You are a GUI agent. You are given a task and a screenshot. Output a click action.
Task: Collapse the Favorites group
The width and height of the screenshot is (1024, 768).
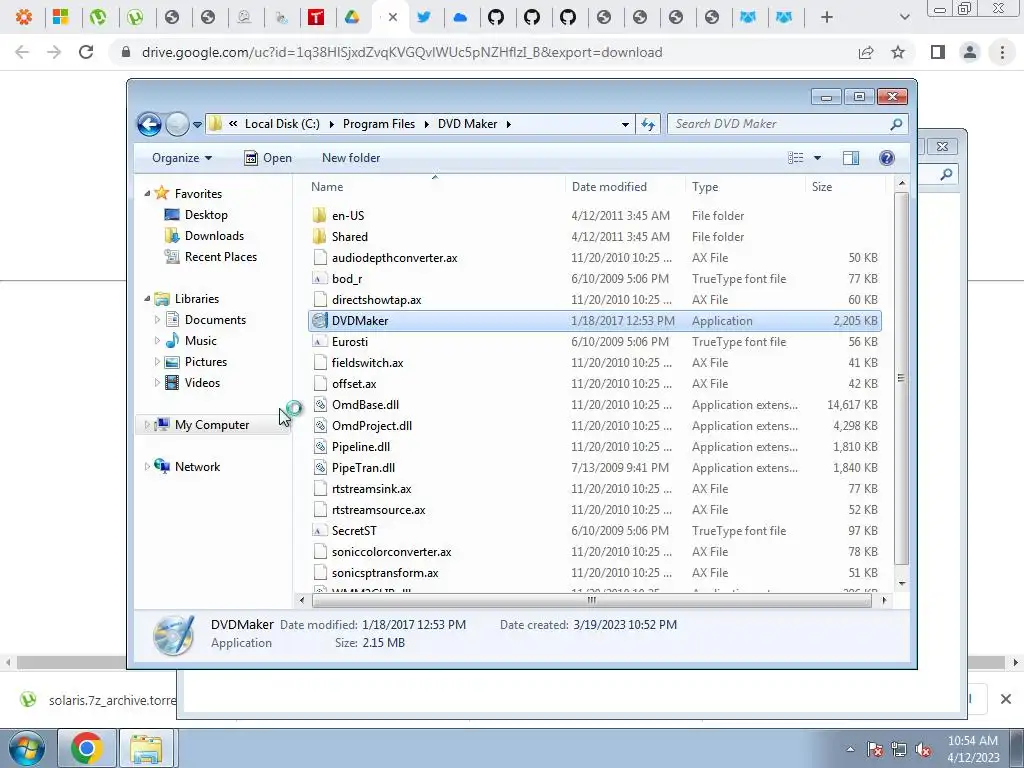(x=147, y=194)
